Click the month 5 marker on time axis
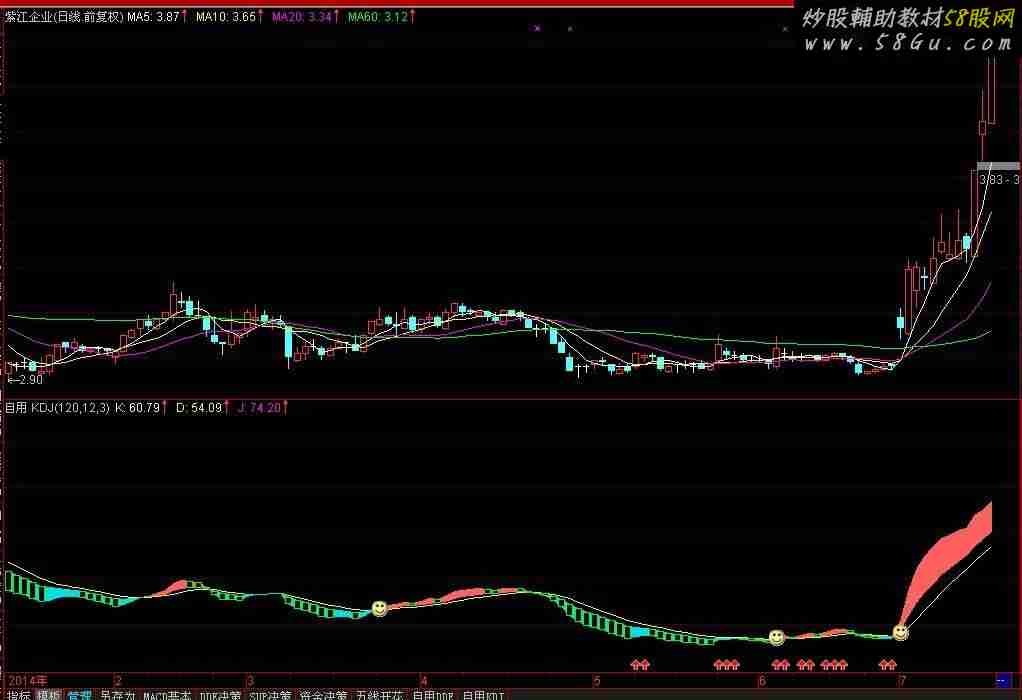 [x=596, y=681]
